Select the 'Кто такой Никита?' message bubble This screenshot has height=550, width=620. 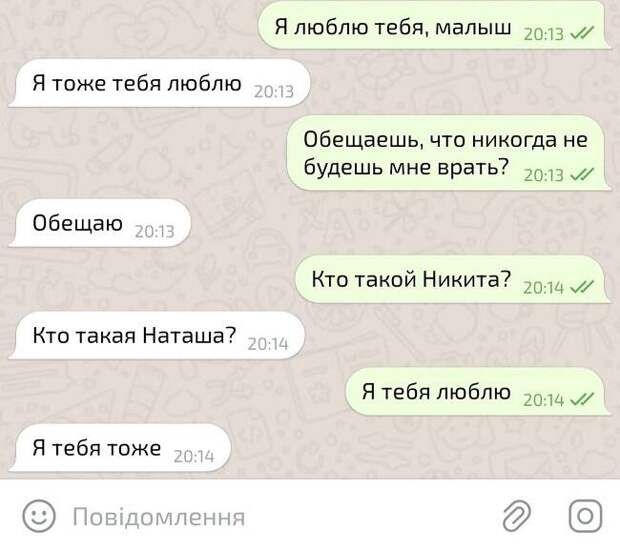click(x=453, y=279)
